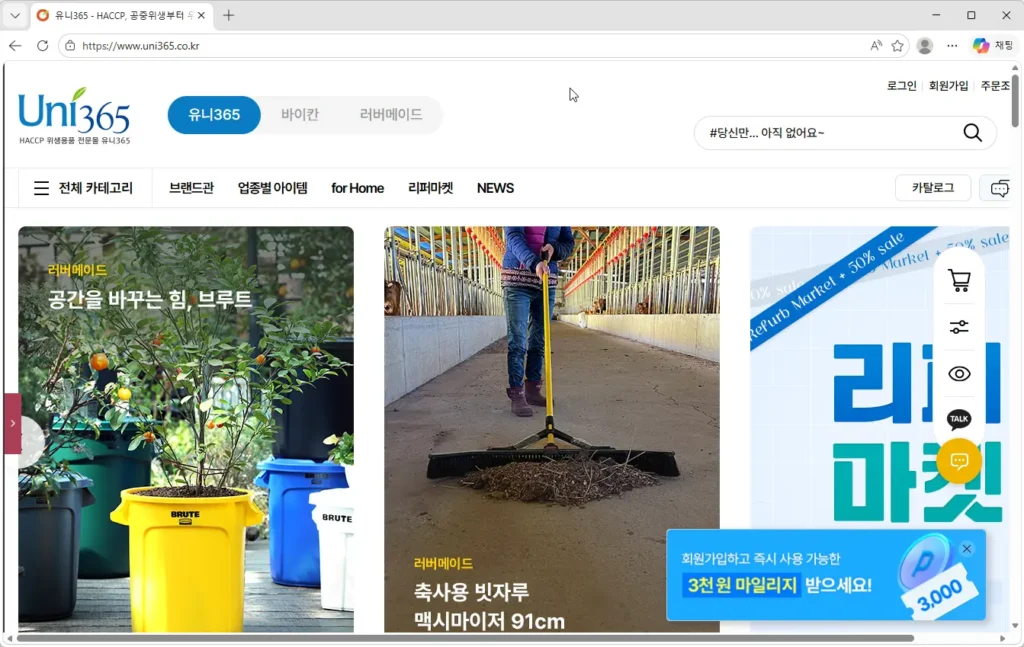The image size is (1024, 647).
Task: Open the 리퍼마켓 50% sale banner
Action: click(879, 429)
